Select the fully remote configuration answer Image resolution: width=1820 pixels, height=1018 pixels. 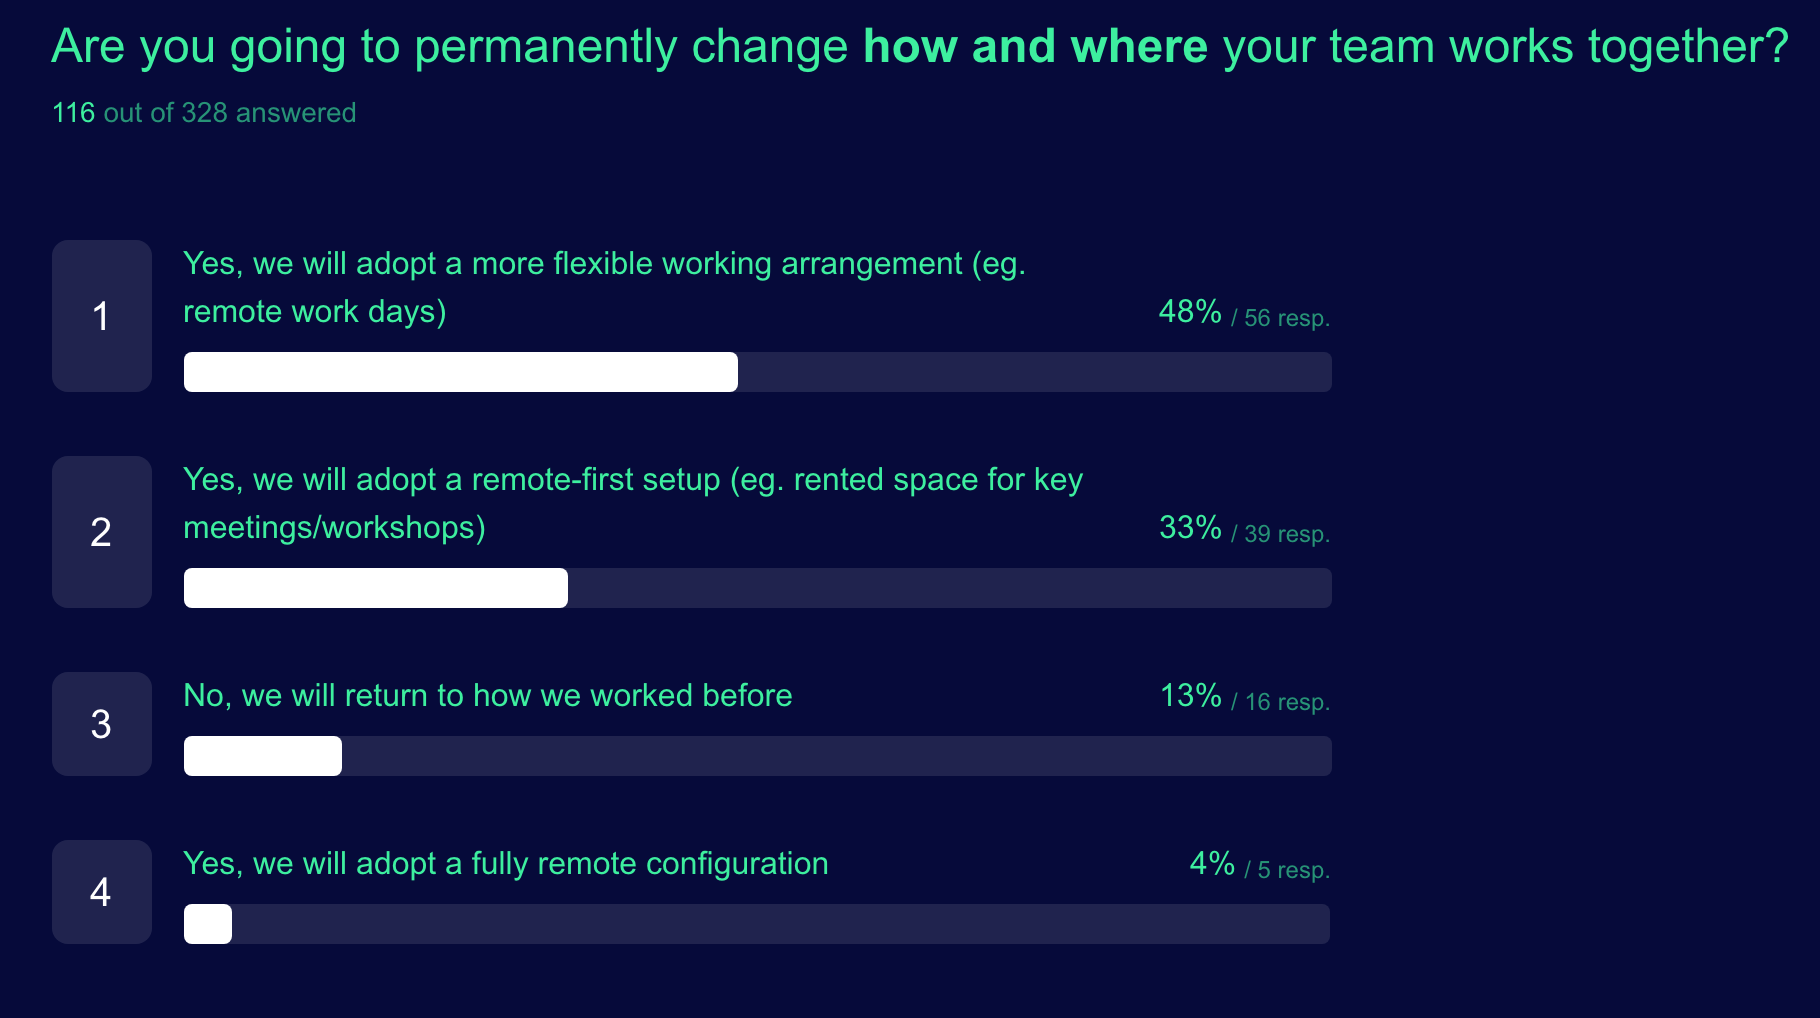coord(505,863)
